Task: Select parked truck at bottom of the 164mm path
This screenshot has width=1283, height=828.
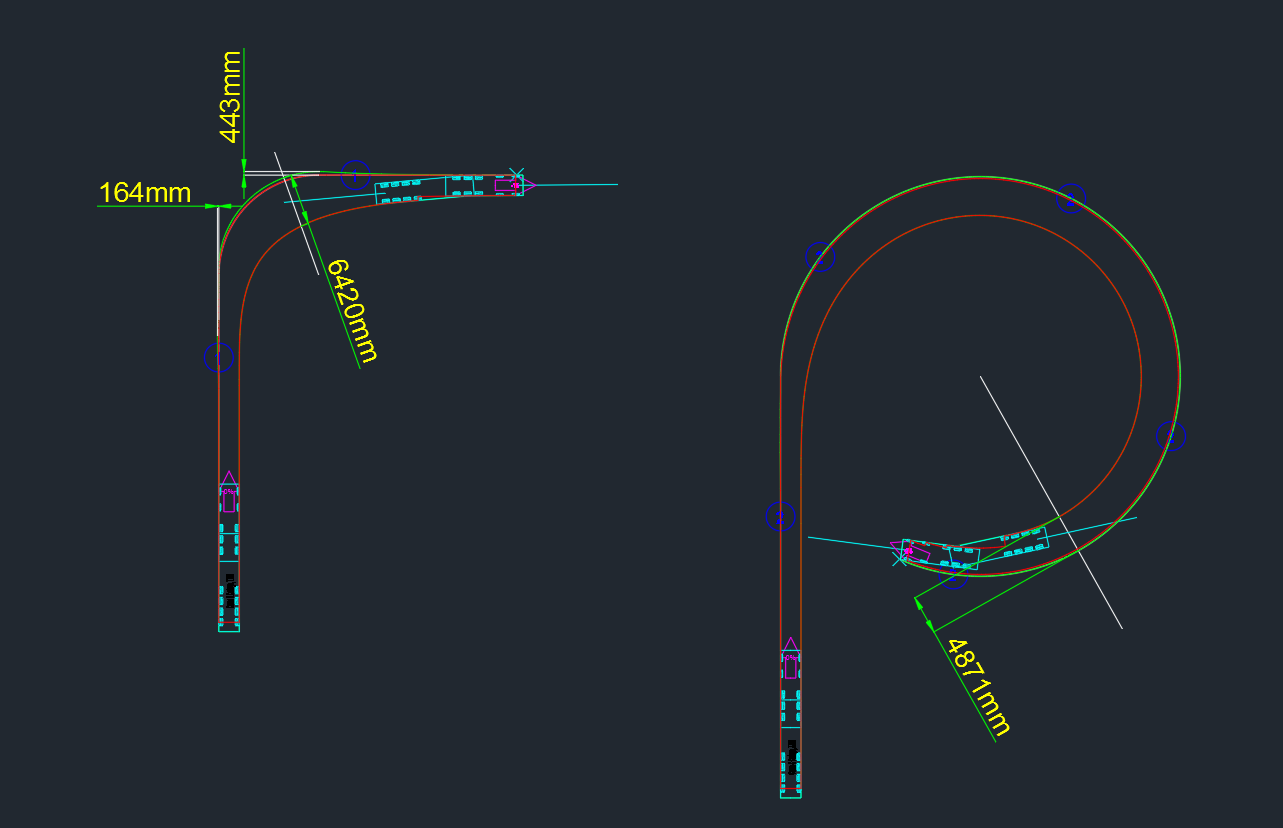Action: click(x=229, y=556)
